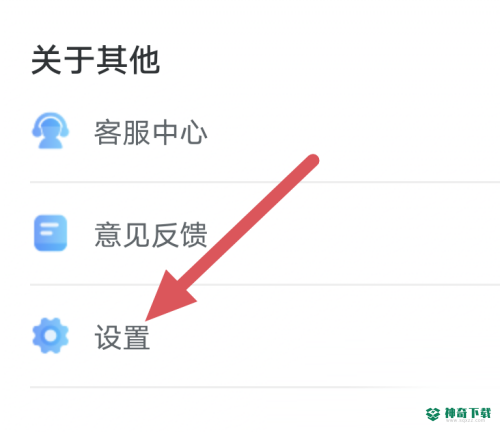The height and width of the screenshot is (432, 500).
Task: Click the green 神奇下载 watermark logo
Action: tap(433, 414)
